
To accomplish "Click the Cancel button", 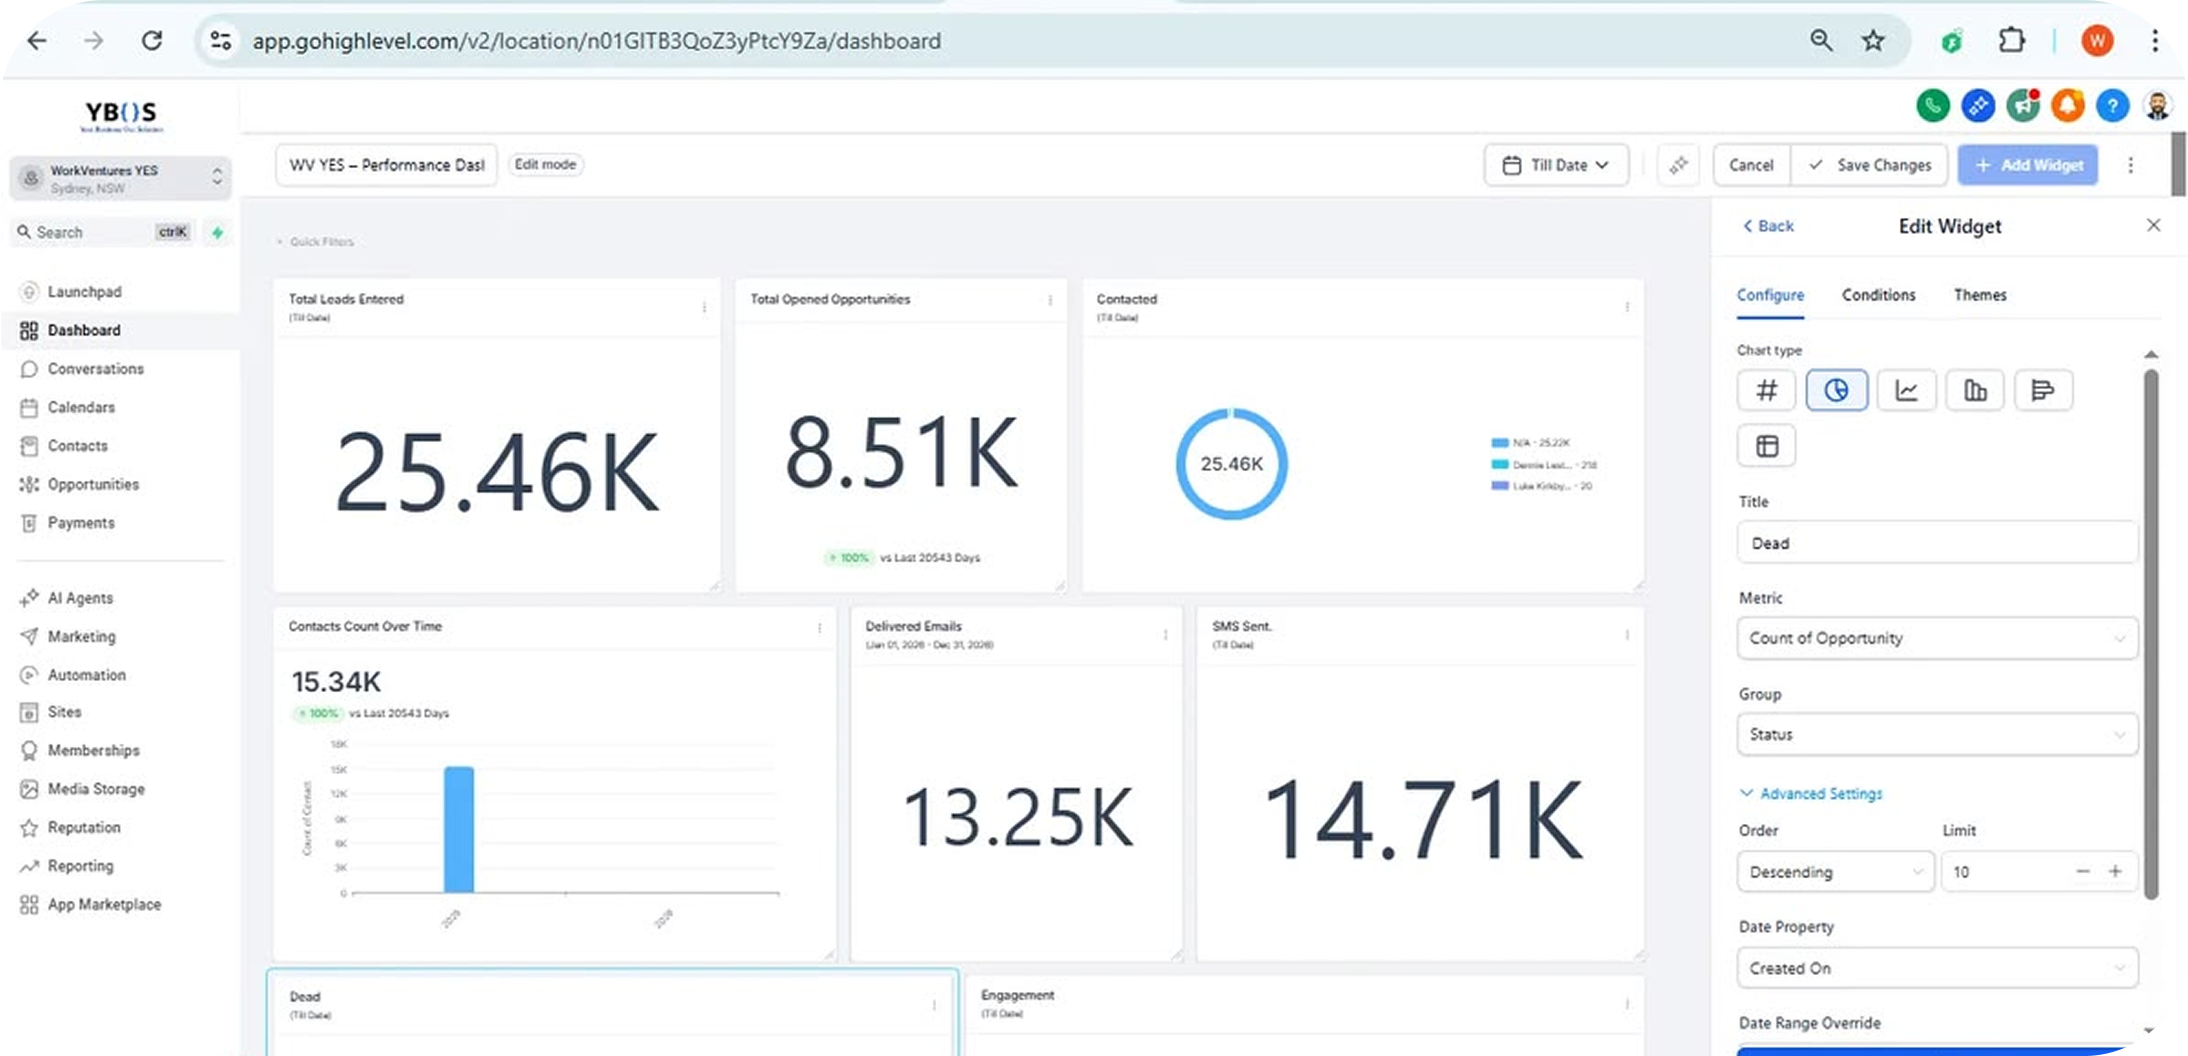I will tap(1751, 165).
